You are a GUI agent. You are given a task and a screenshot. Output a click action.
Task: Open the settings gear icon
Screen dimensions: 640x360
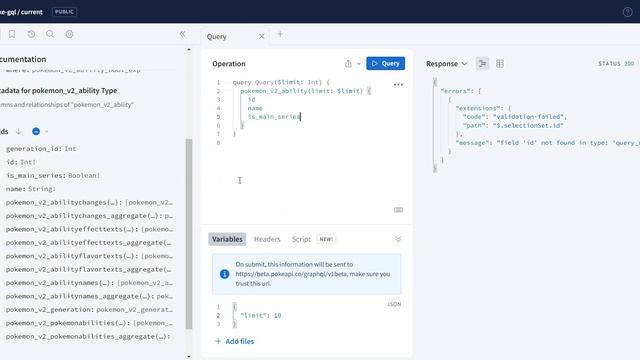[x=69, y=34]
